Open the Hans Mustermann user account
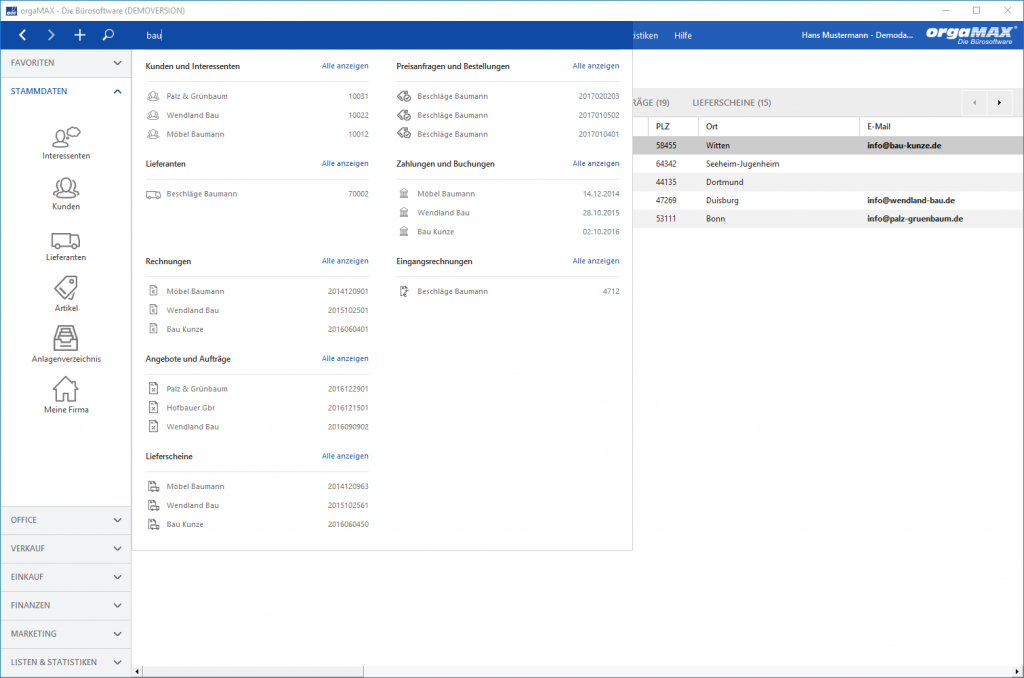The image size is (1024, 678). pyautogui.click(x=857, y=35)
